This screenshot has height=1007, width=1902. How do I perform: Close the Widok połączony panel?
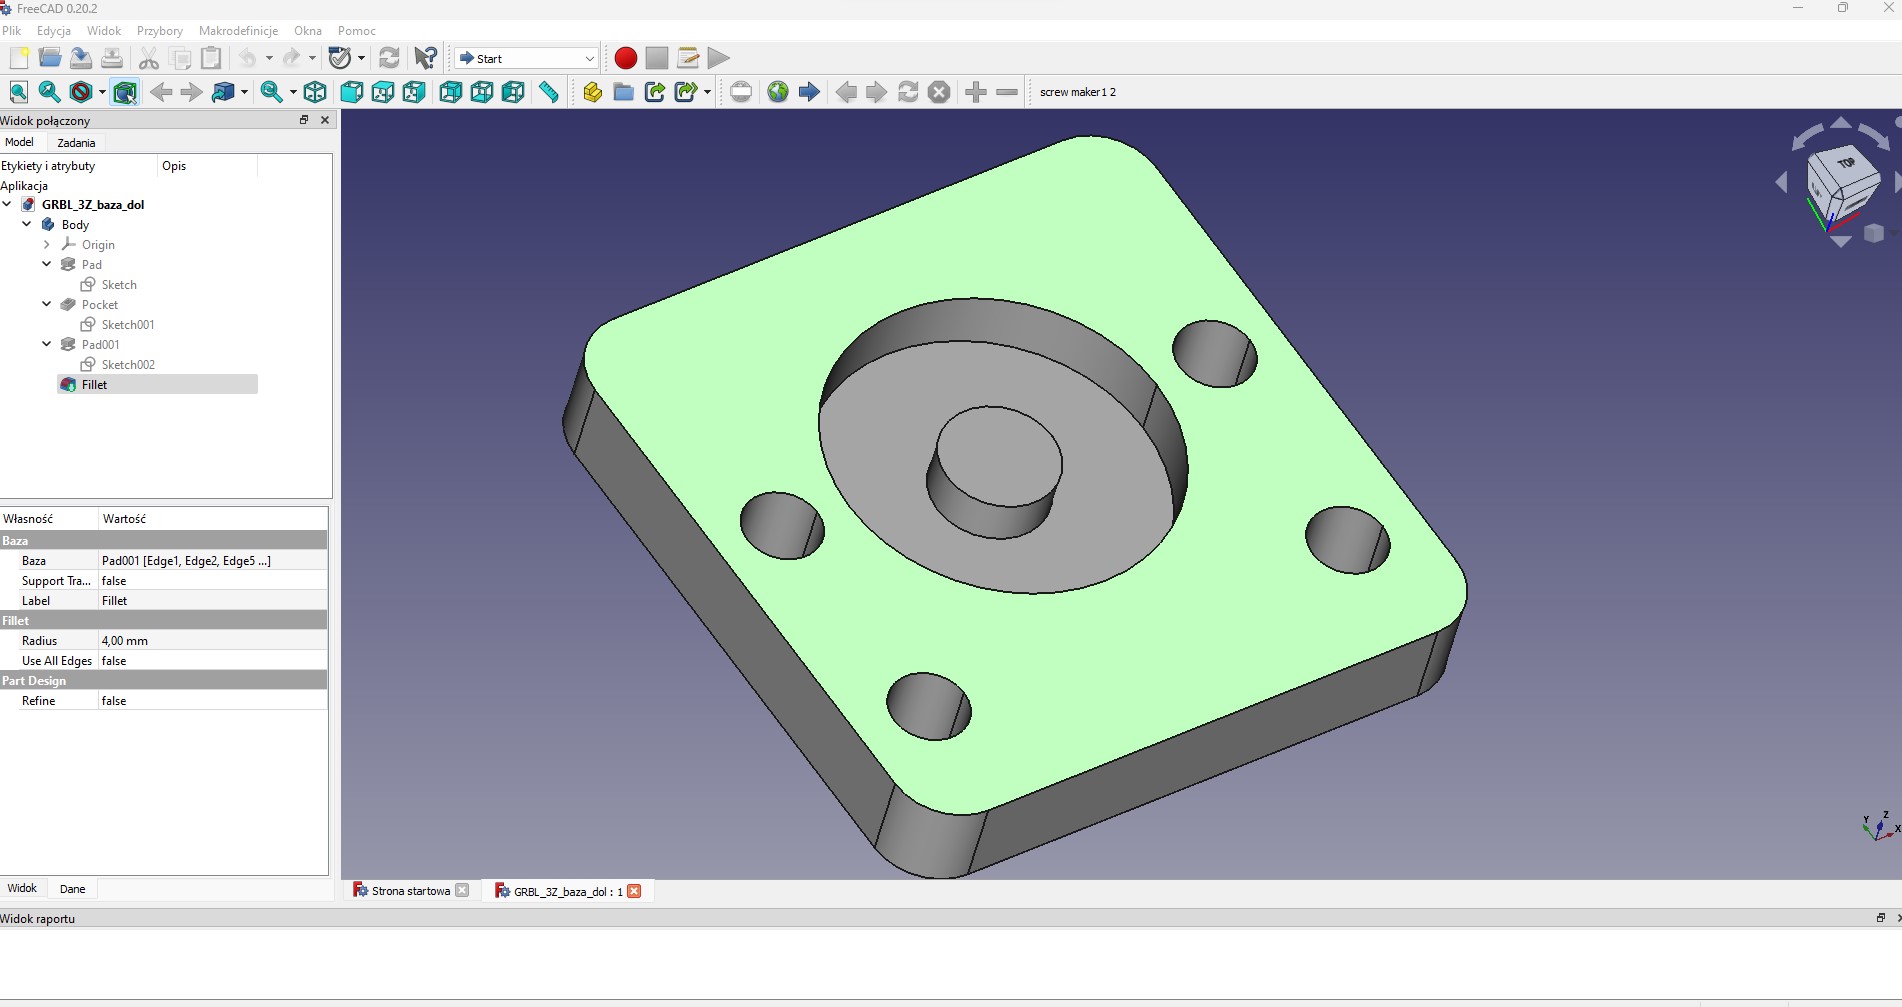[325, 120]
